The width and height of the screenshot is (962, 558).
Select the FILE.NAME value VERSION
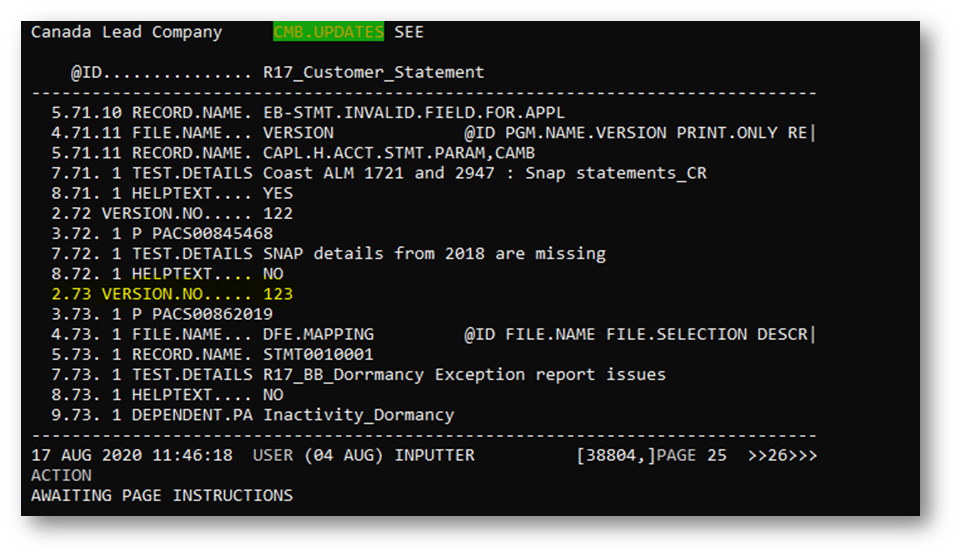click(x=298, y=132)
